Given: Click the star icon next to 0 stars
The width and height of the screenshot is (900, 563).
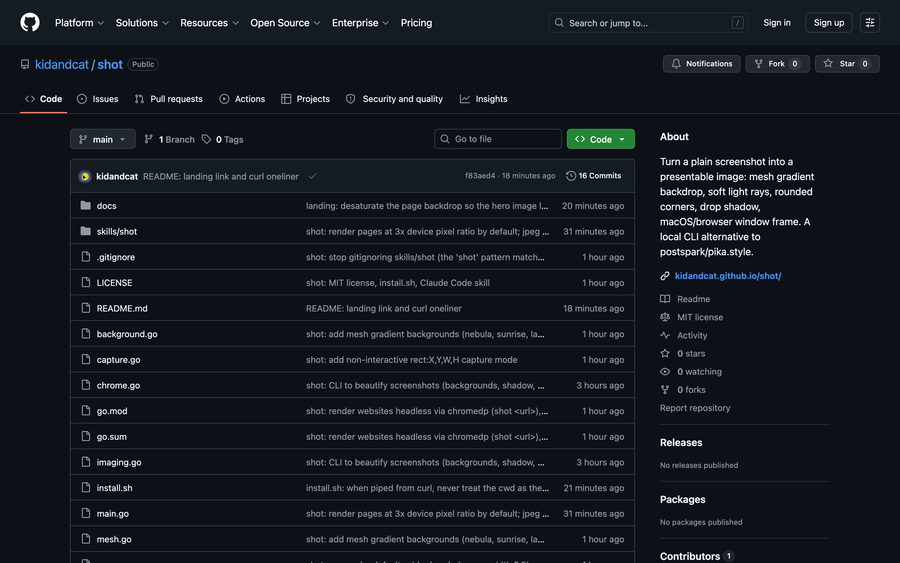Looking at the screenshot, I should [665, 354].
